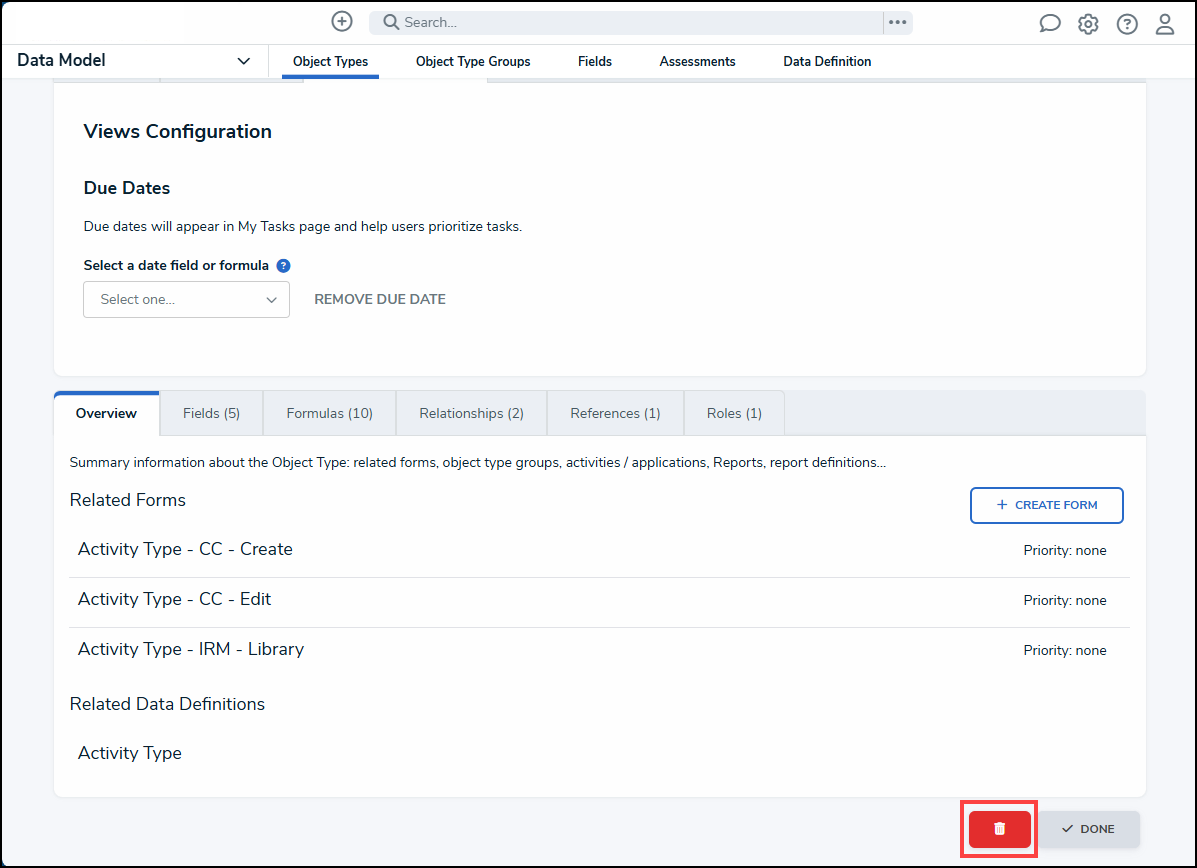Viewport: 1197px width, 868px height.
Task: Click the help question mark icon
Action: coord(1127,24)
